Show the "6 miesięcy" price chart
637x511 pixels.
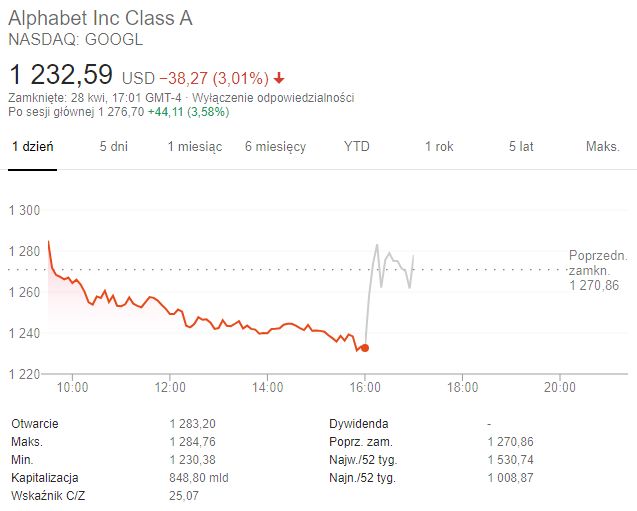pos(275,146)
